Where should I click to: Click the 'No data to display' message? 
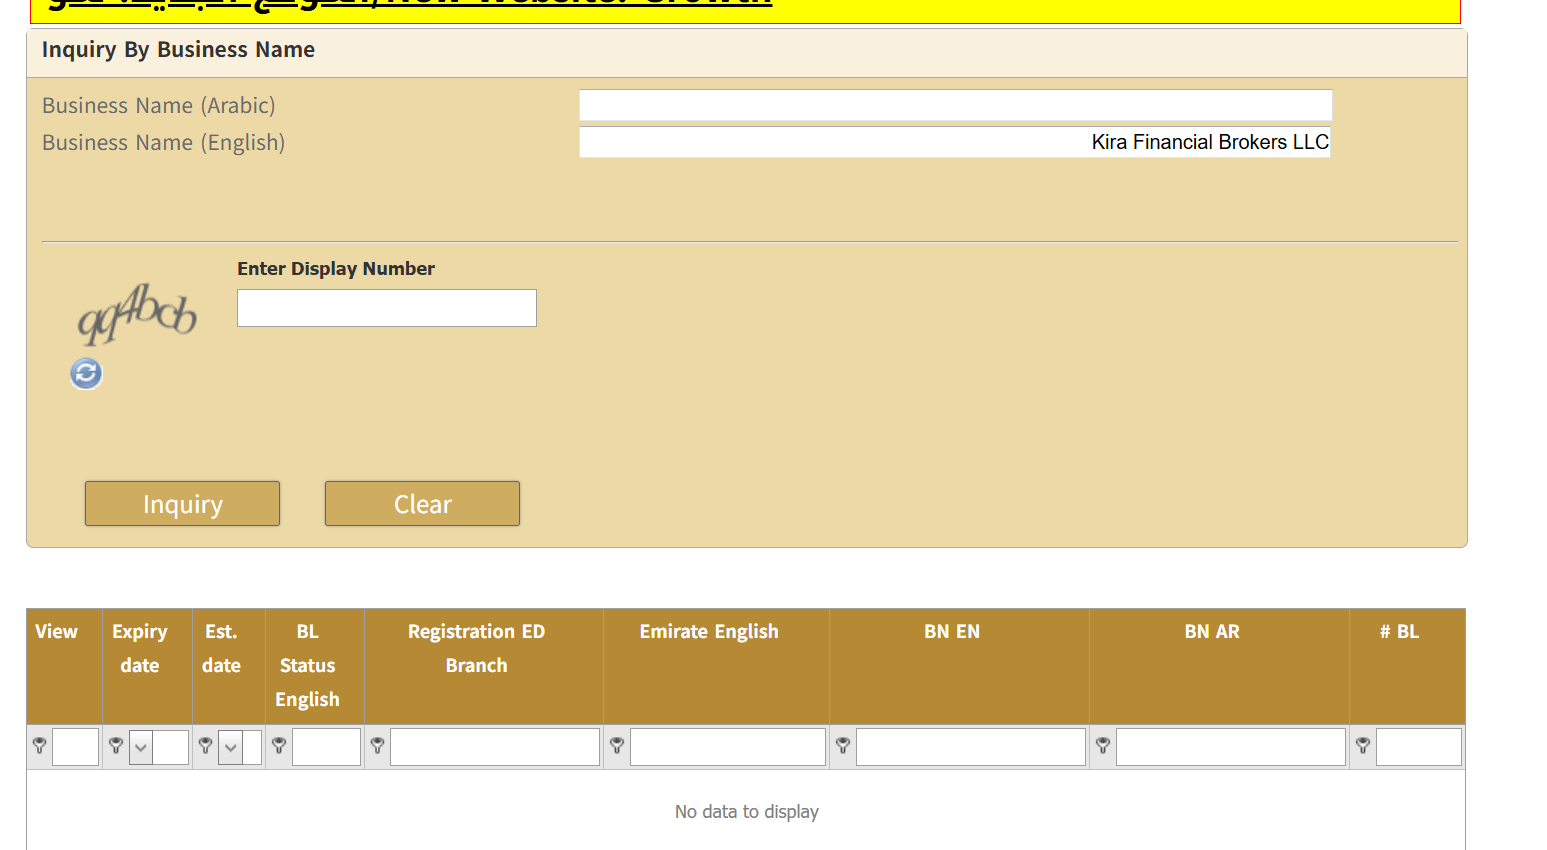(747, 812)
